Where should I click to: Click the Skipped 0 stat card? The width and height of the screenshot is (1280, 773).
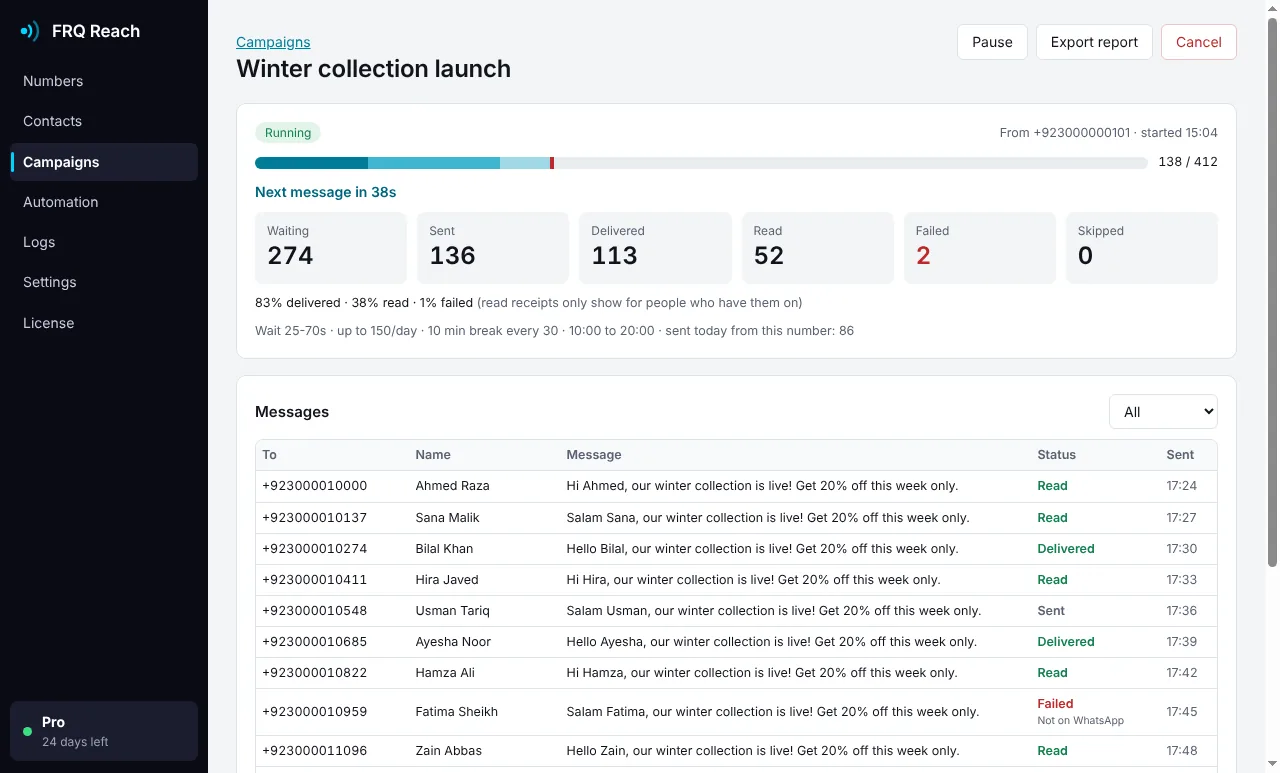[1142, 247]
